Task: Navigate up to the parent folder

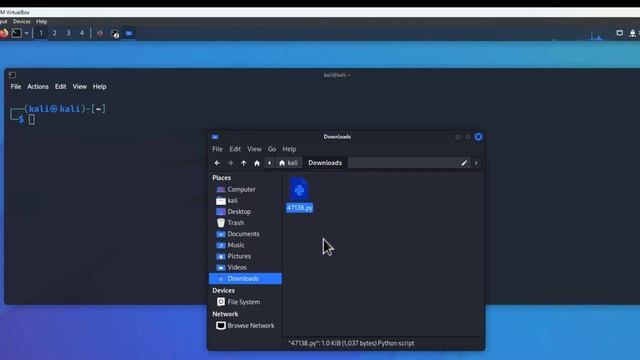Action: click(x=244, y=163)
